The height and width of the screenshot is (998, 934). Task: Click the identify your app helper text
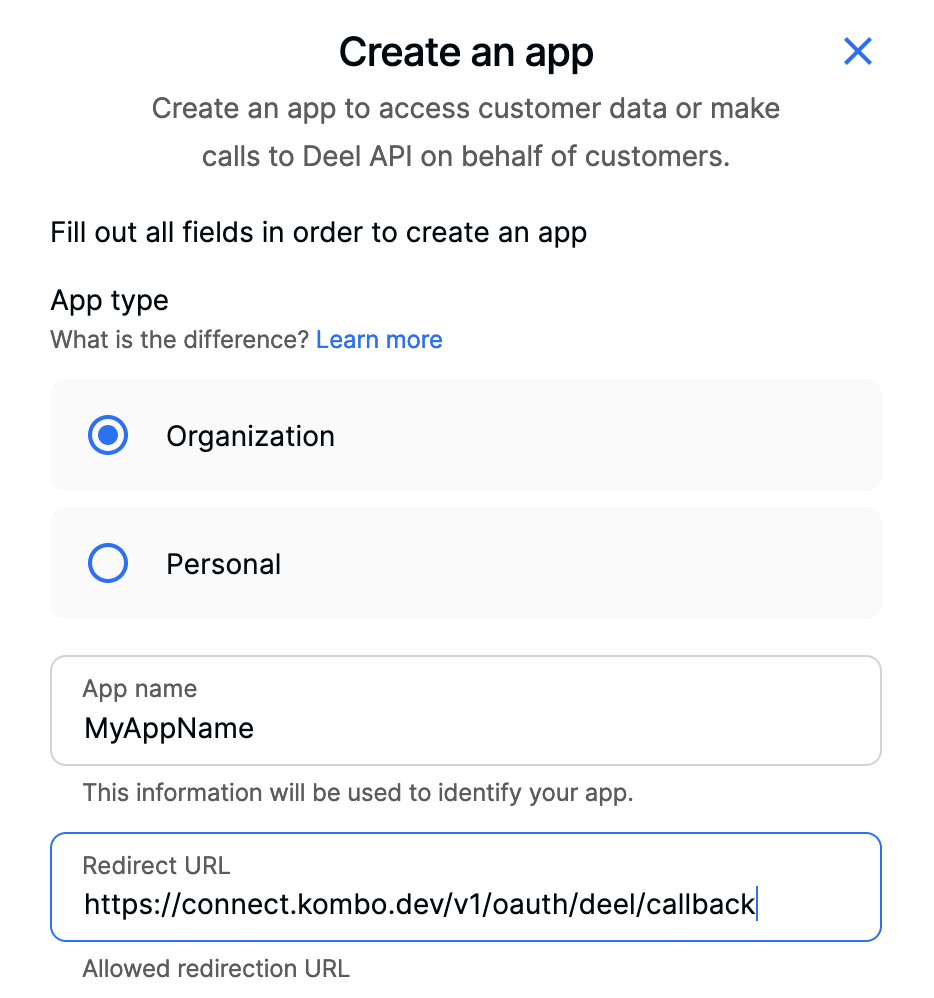[358, 793]
